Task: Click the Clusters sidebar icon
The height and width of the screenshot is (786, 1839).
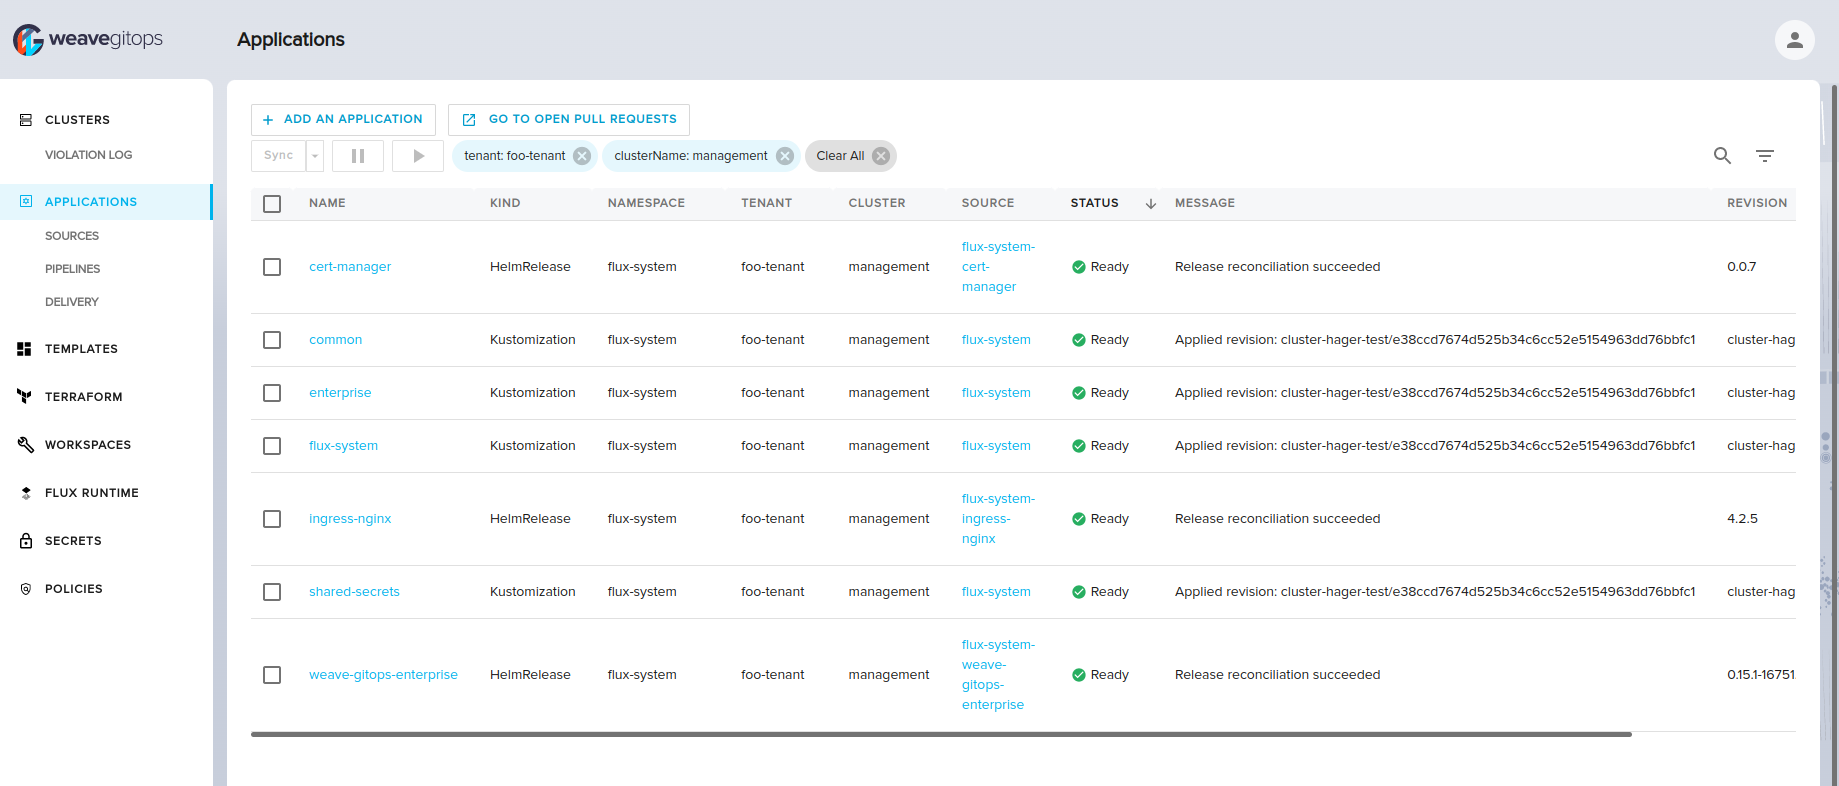Action: (x=26, y=120)
